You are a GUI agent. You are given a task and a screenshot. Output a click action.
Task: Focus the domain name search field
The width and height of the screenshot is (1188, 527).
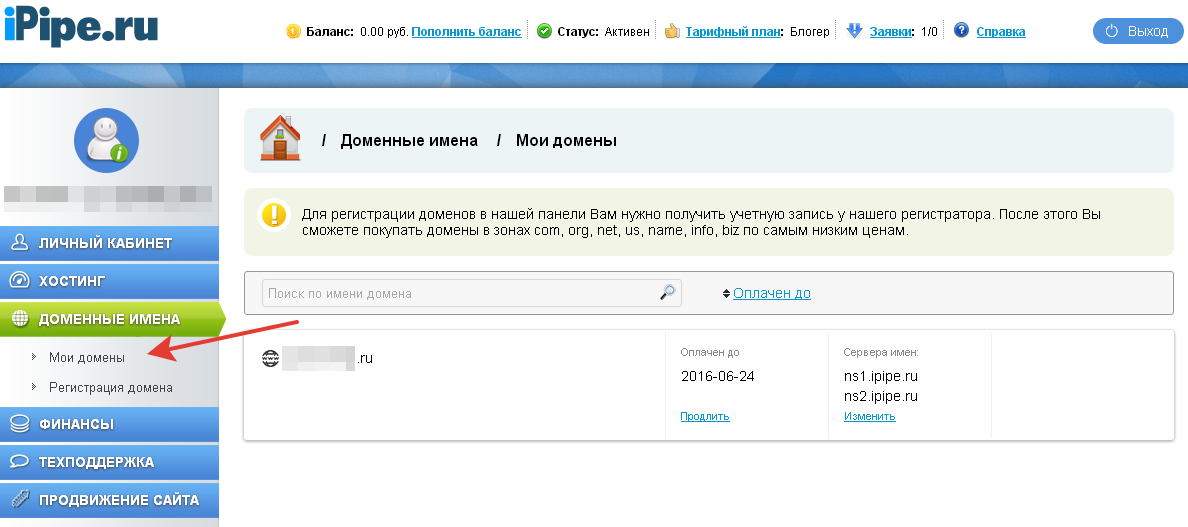coord(460,293)
